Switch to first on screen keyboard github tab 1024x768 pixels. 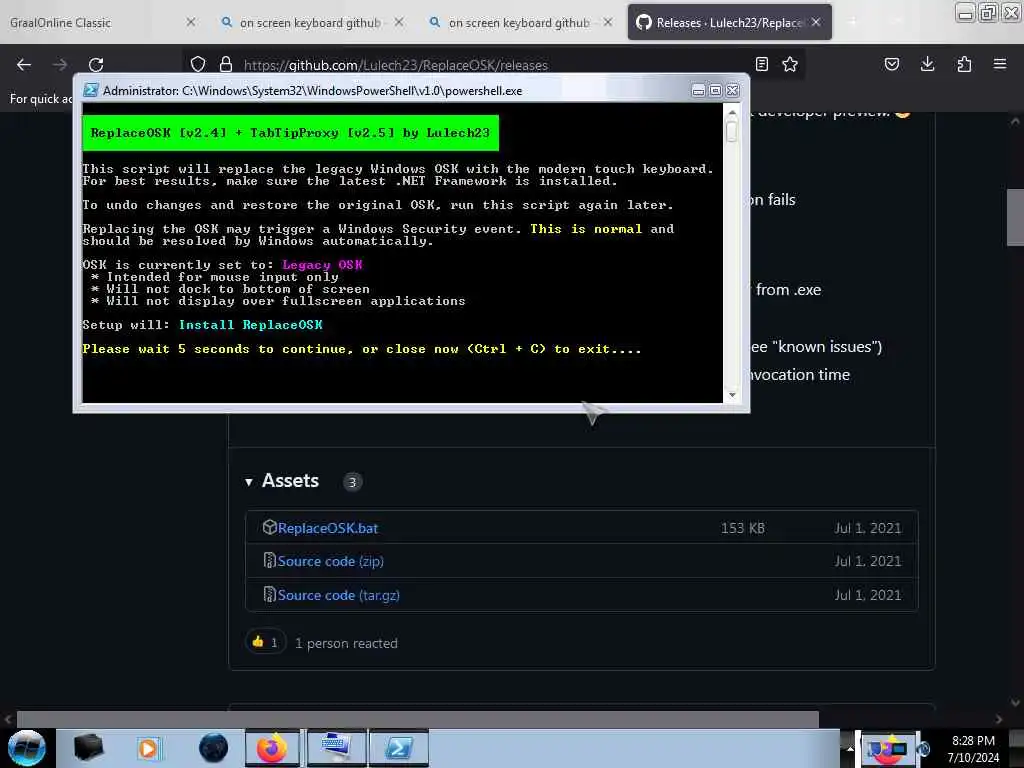(x=310, y=23)
